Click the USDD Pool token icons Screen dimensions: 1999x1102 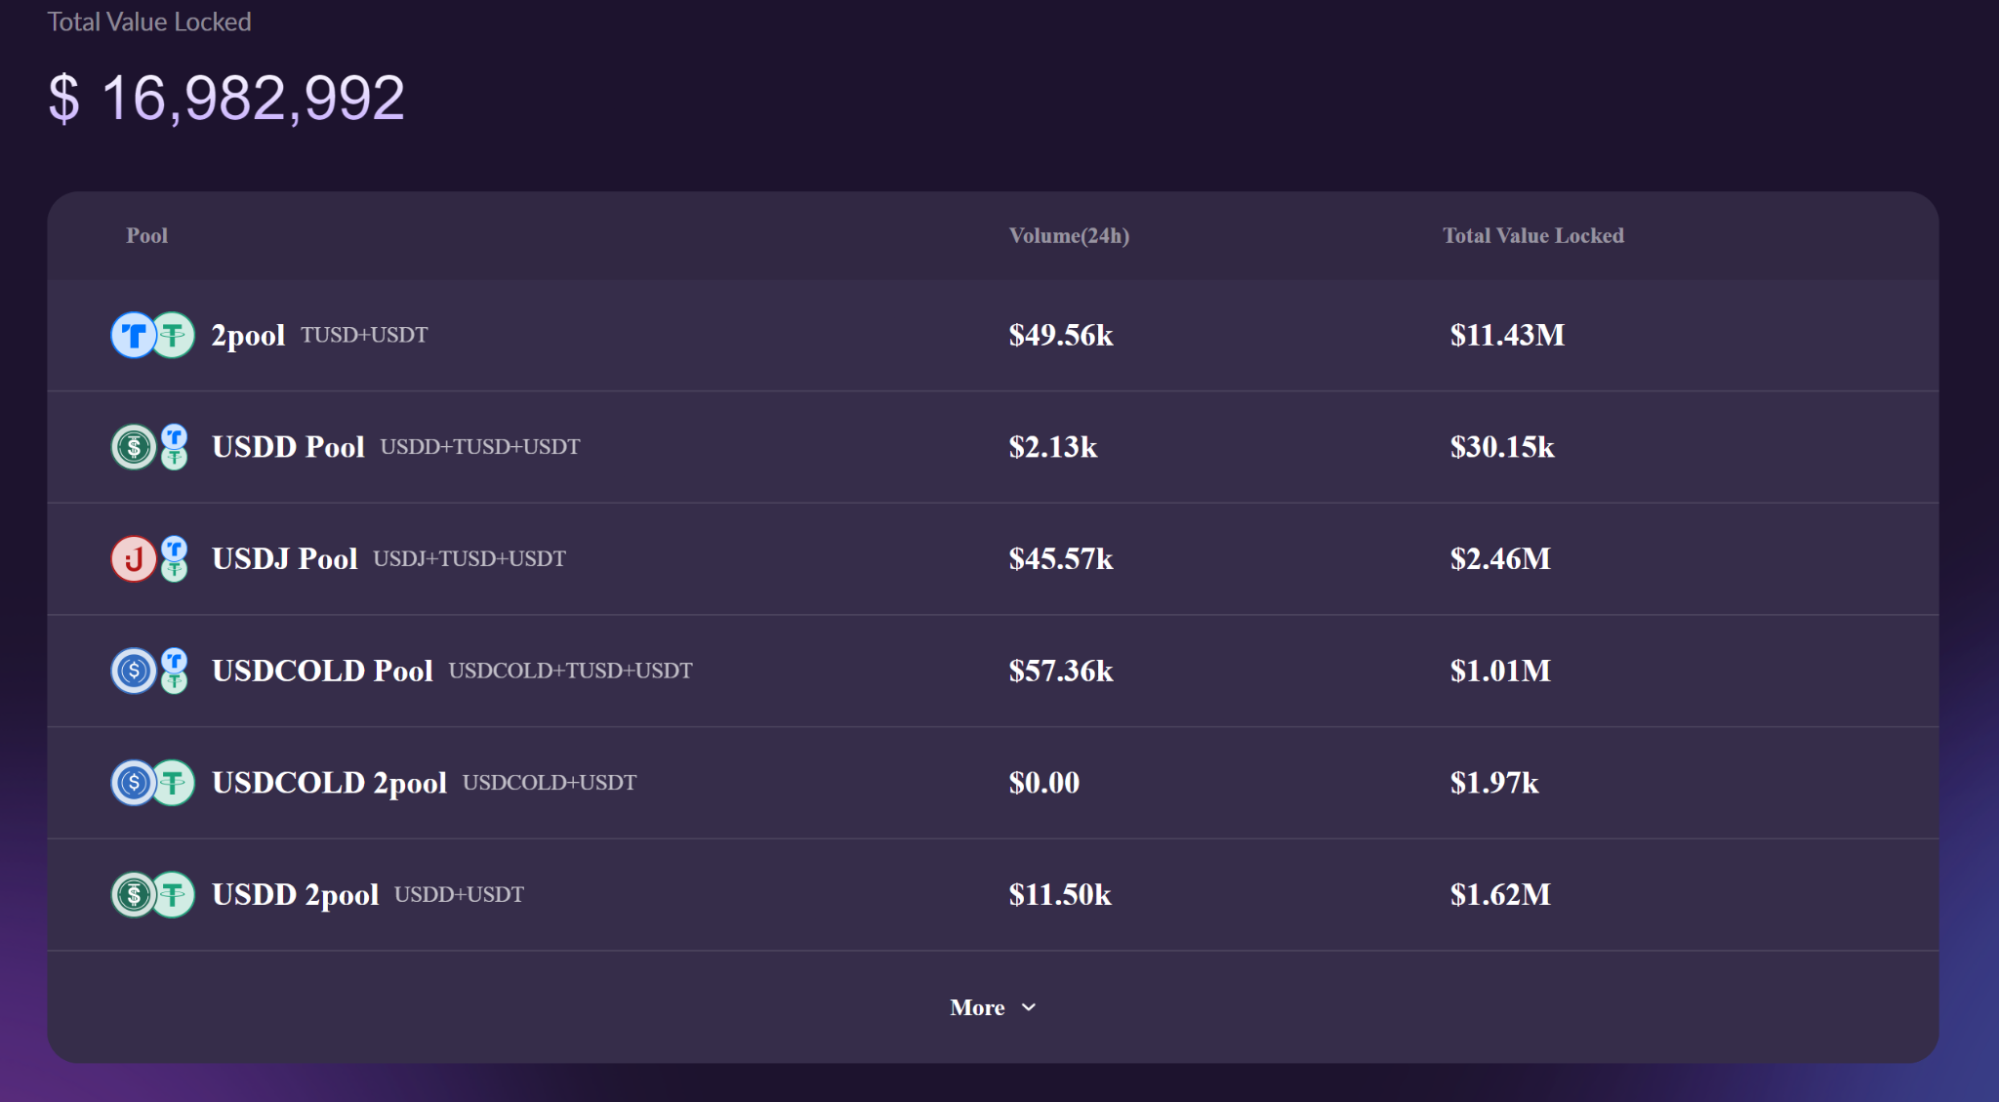[150, 447]
